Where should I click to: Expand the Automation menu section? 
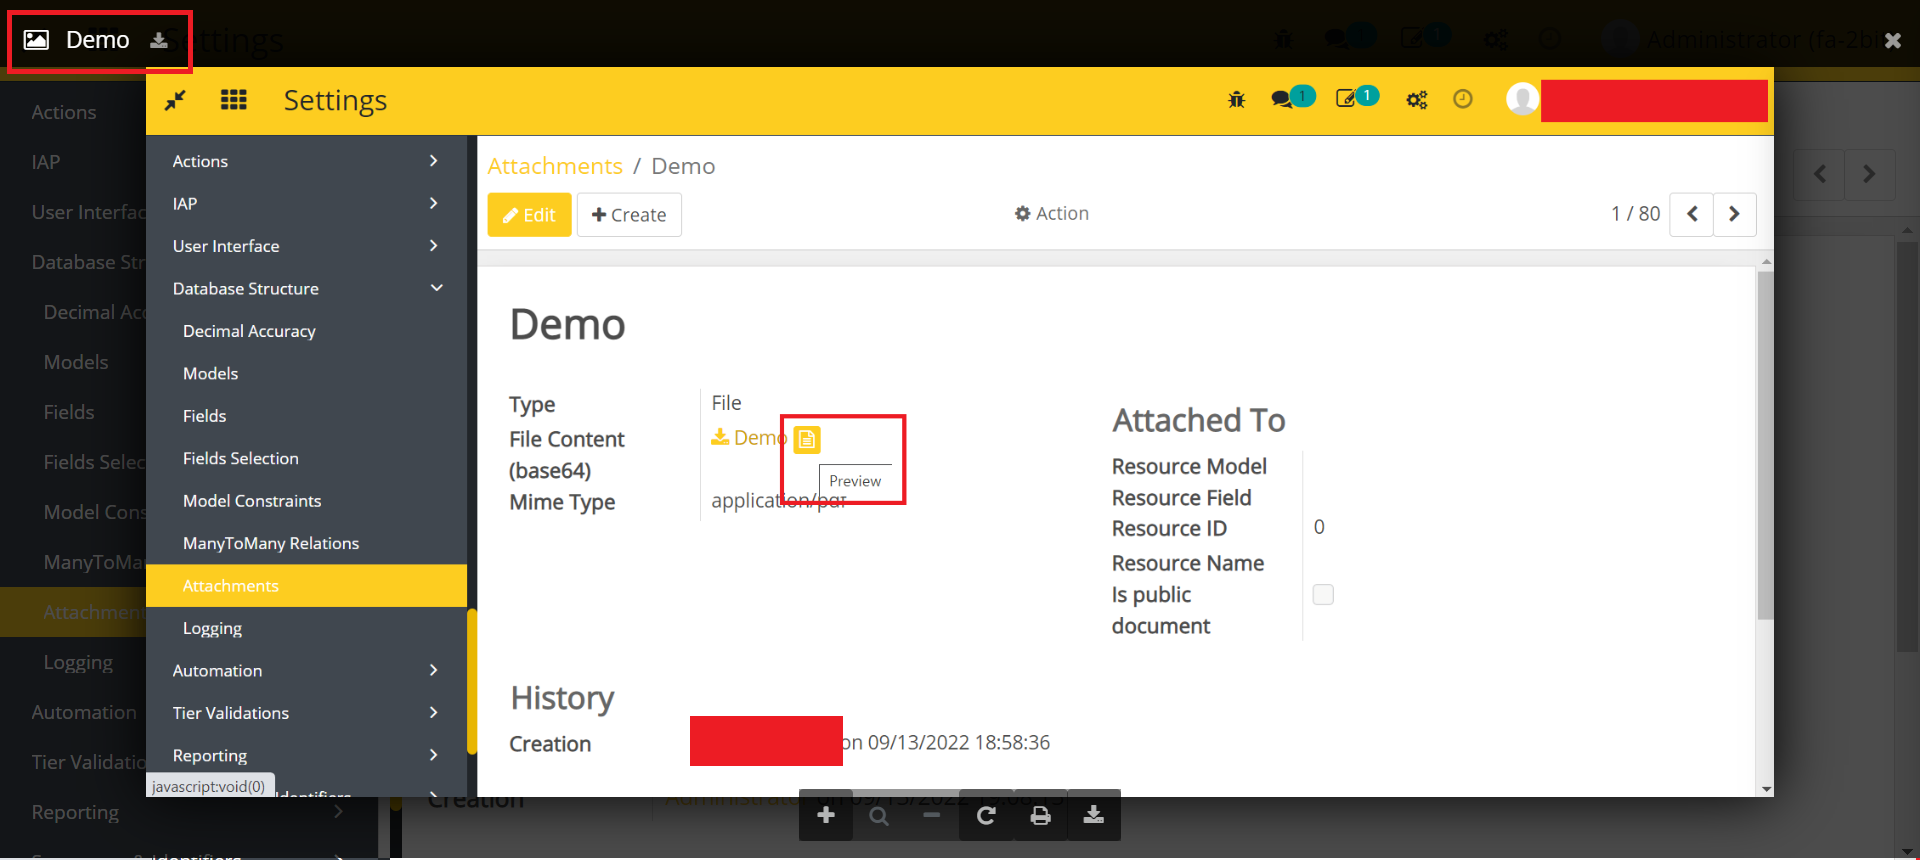click(x=306, y=671)
